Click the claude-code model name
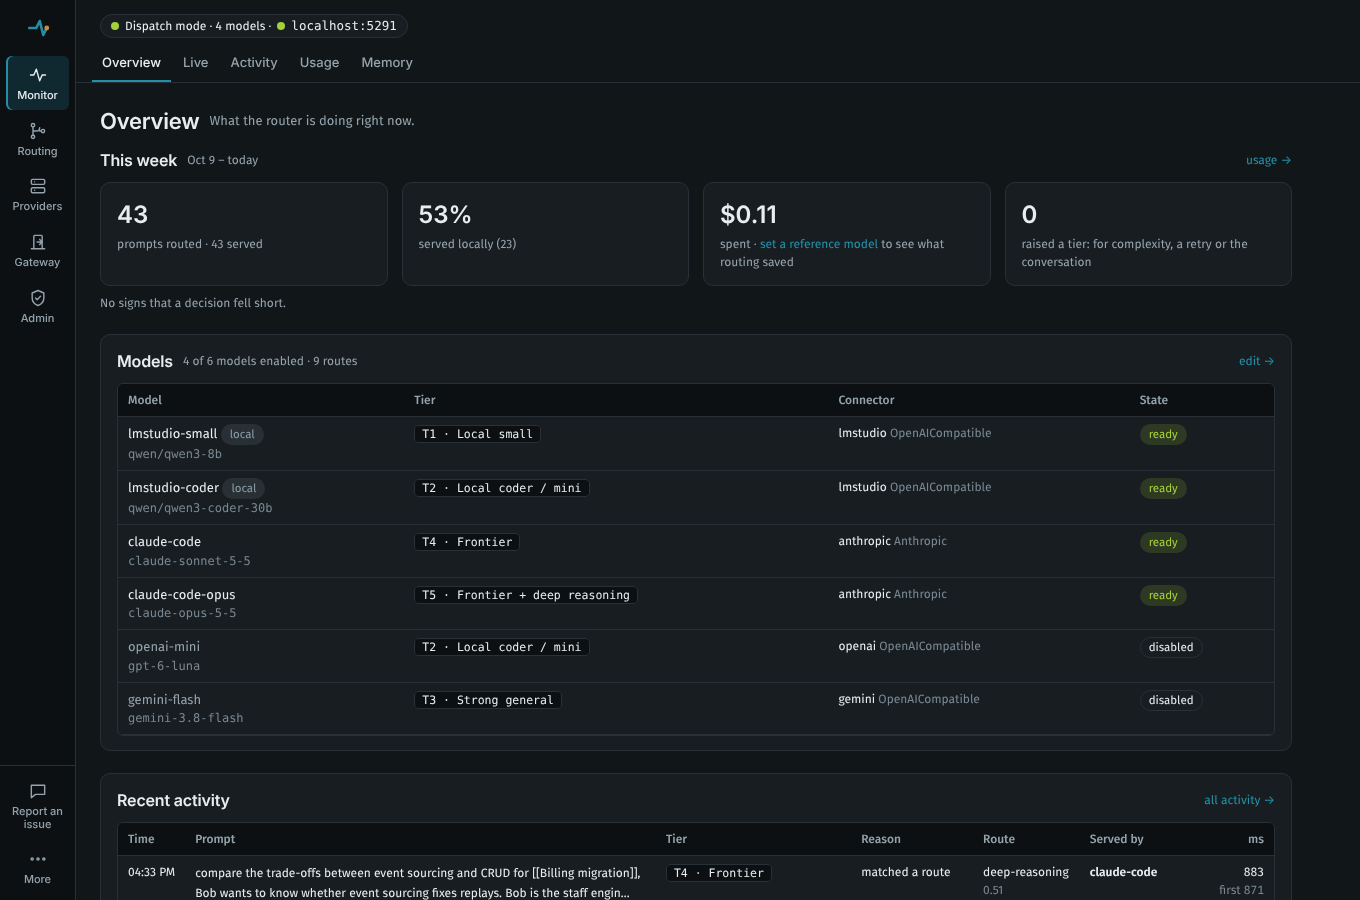This screenshot has height=900, width=1360. click(x=164, y=542)
